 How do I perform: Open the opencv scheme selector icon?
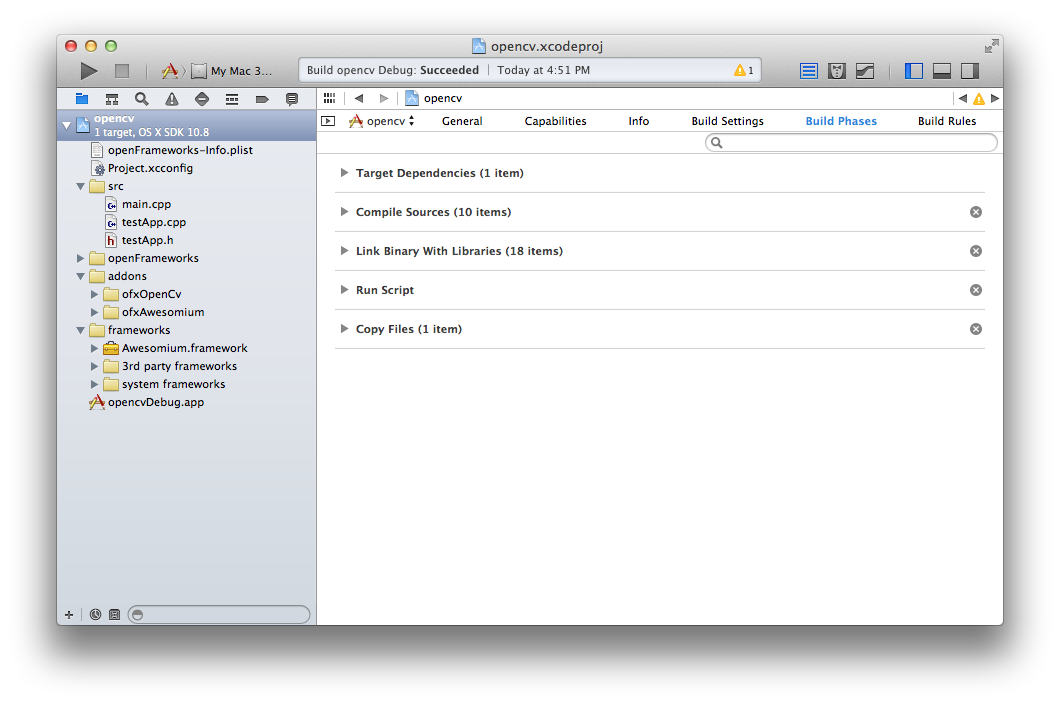pos(170,70)
